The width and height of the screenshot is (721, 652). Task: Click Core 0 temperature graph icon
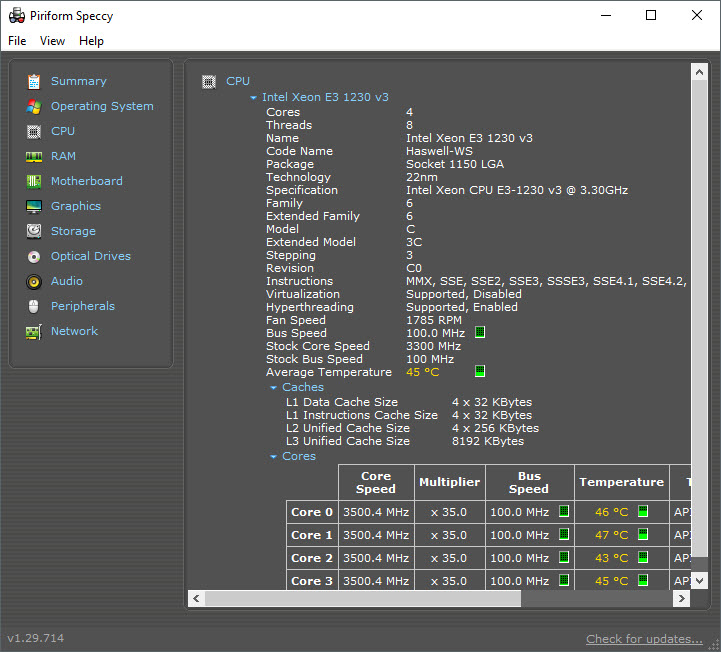pyautogui.click(x=643, y=511)
